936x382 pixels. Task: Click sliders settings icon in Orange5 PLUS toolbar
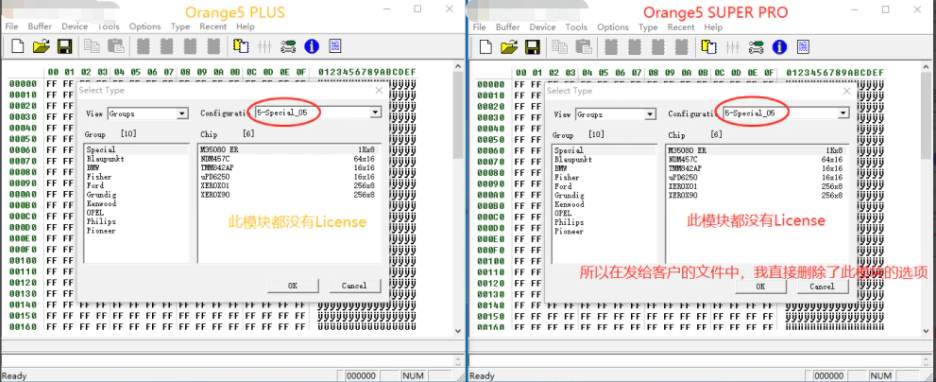click(x=264, y=46)
